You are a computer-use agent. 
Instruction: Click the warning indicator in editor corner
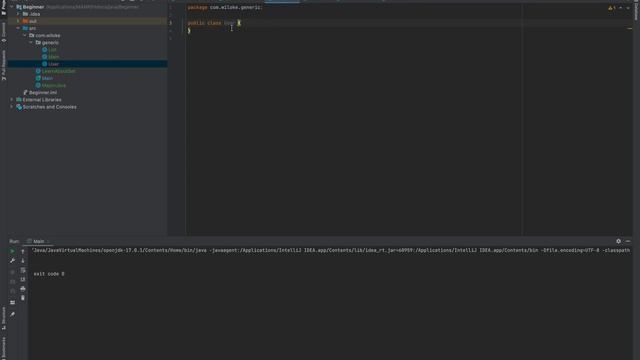click(611, 8)
